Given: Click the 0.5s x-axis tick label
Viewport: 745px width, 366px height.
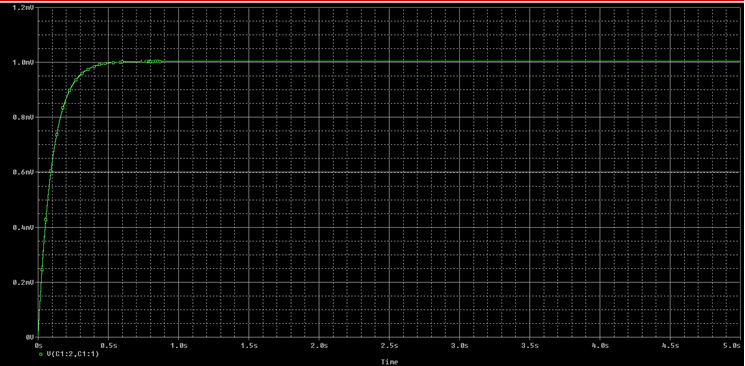Looking at the screenshot, I should (x=109, y=346).
